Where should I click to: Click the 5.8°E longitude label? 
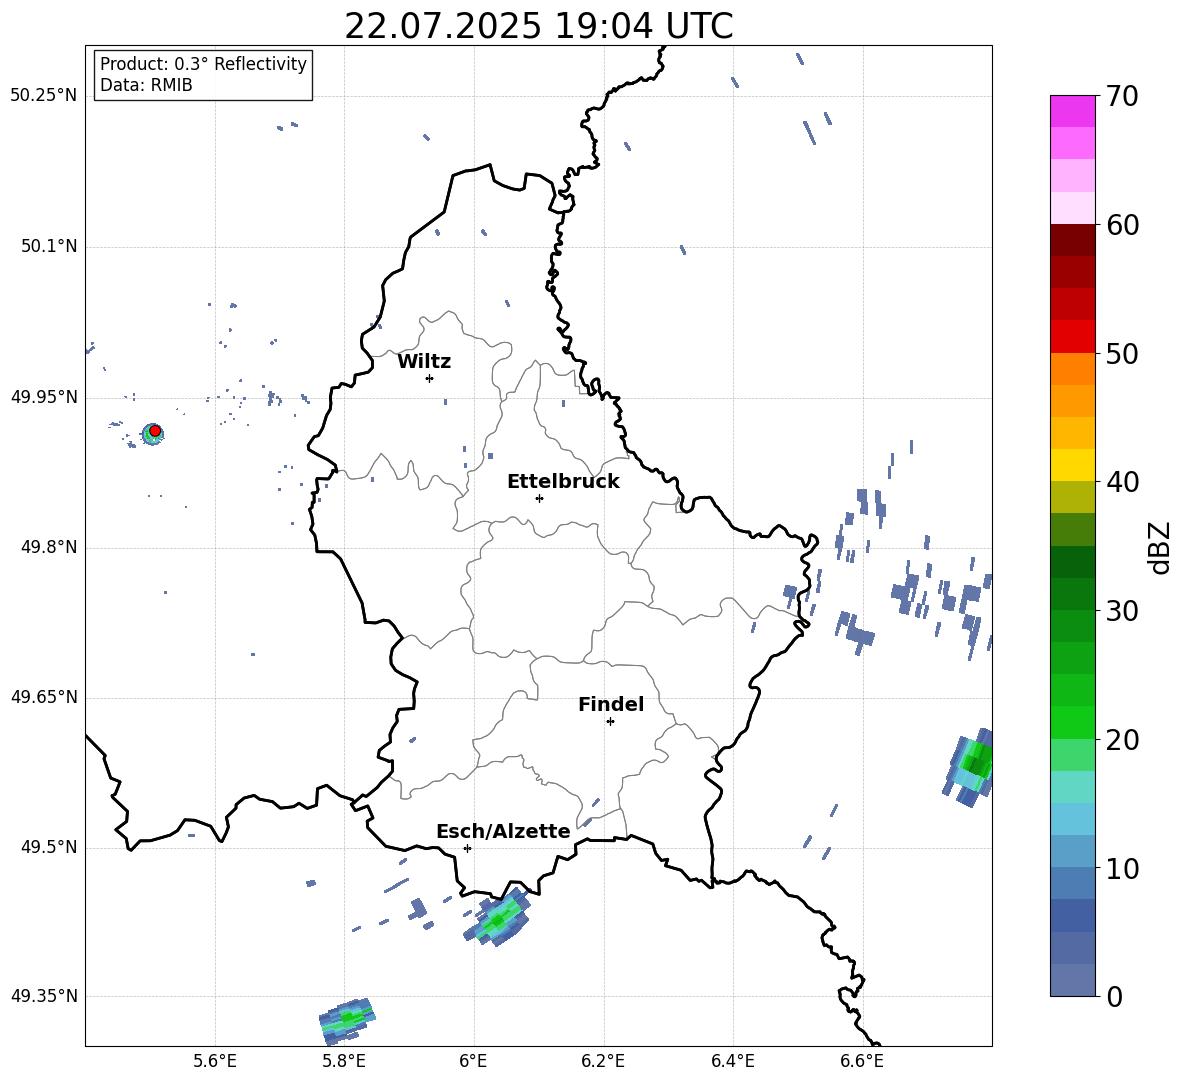tap(344, 1061)
